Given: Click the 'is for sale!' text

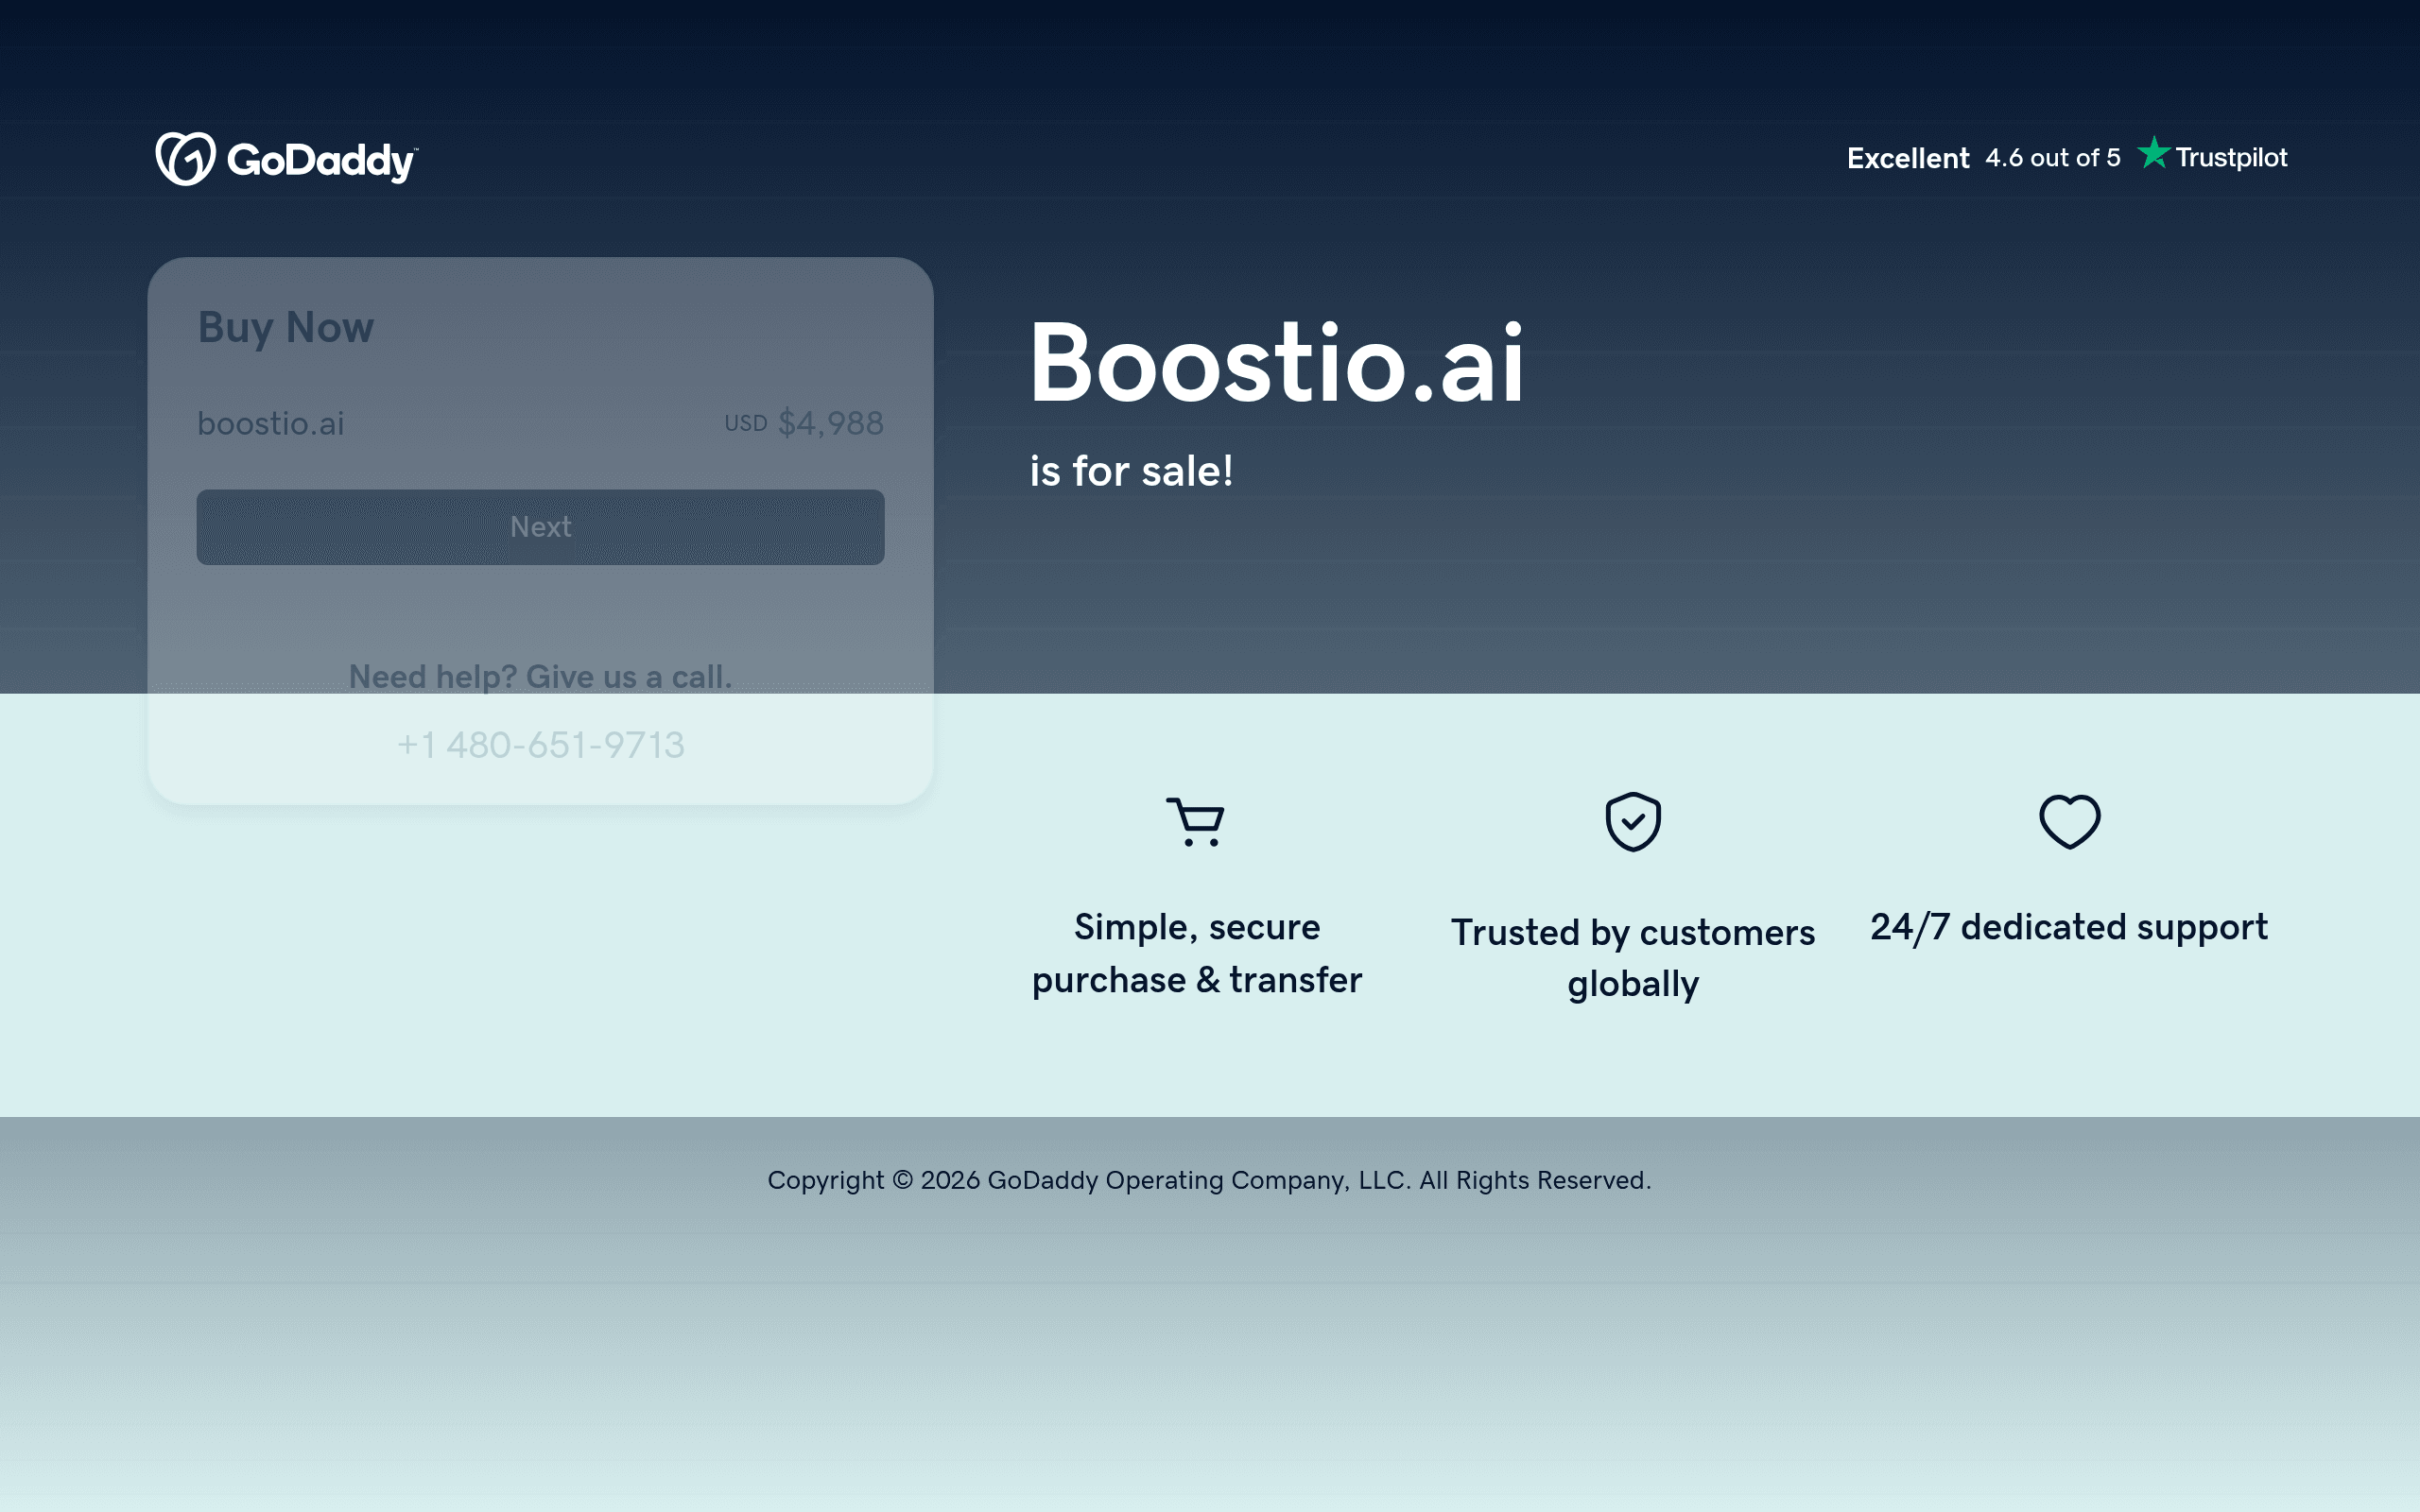Looking at the screenshot, I should [1131, 471].
